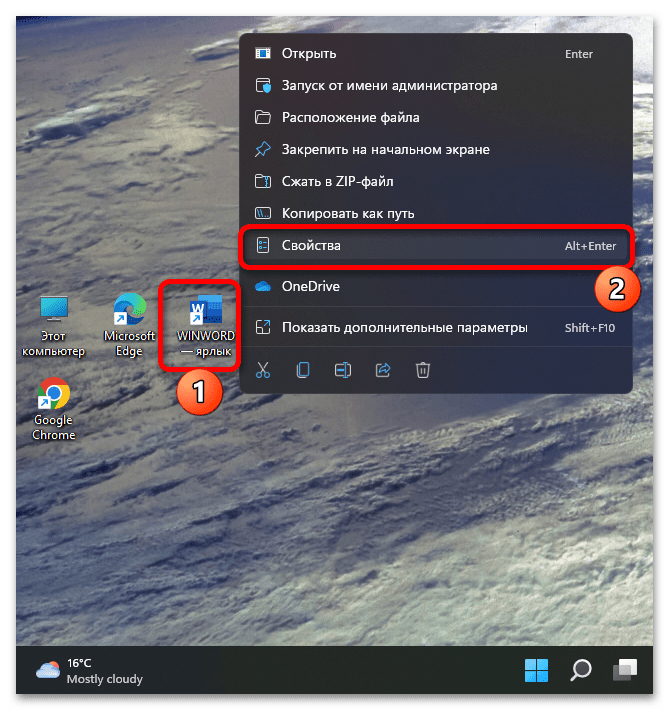Select the Этот компьютер desktop icon

pos(53,326)
